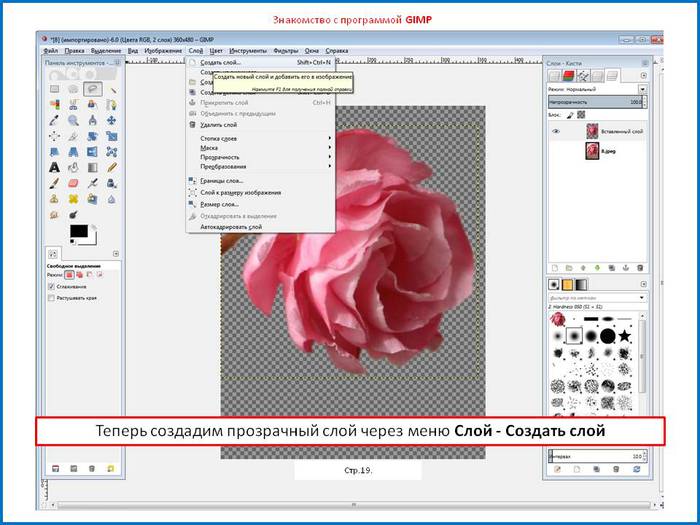Select the Eraser tool

73,183
